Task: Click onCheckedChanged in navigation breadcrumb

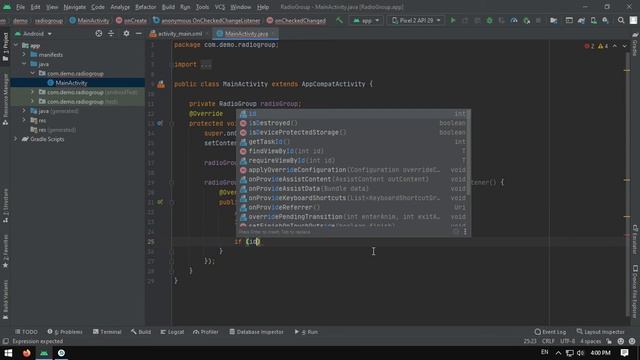Action: pyautogui.click(x=296, y=20)
